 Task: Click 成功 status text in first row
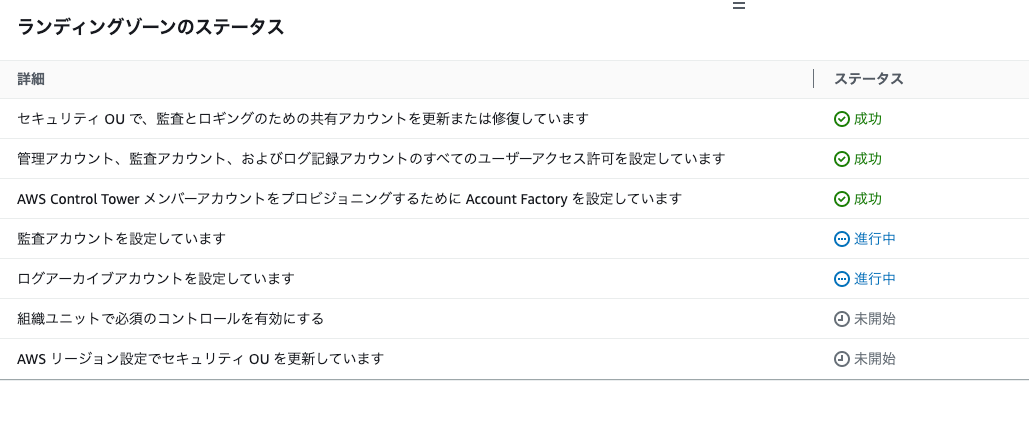[x=867, y=119]
